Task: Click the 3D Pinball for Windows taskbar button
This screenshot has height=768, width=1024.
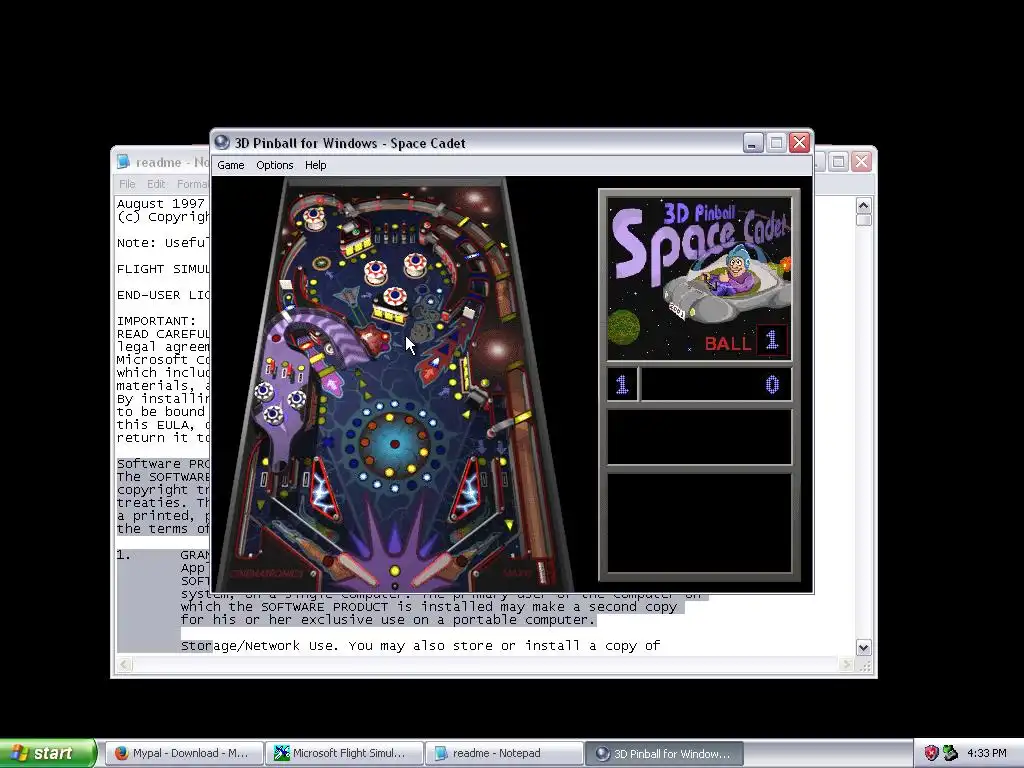Action: point(664,753)
